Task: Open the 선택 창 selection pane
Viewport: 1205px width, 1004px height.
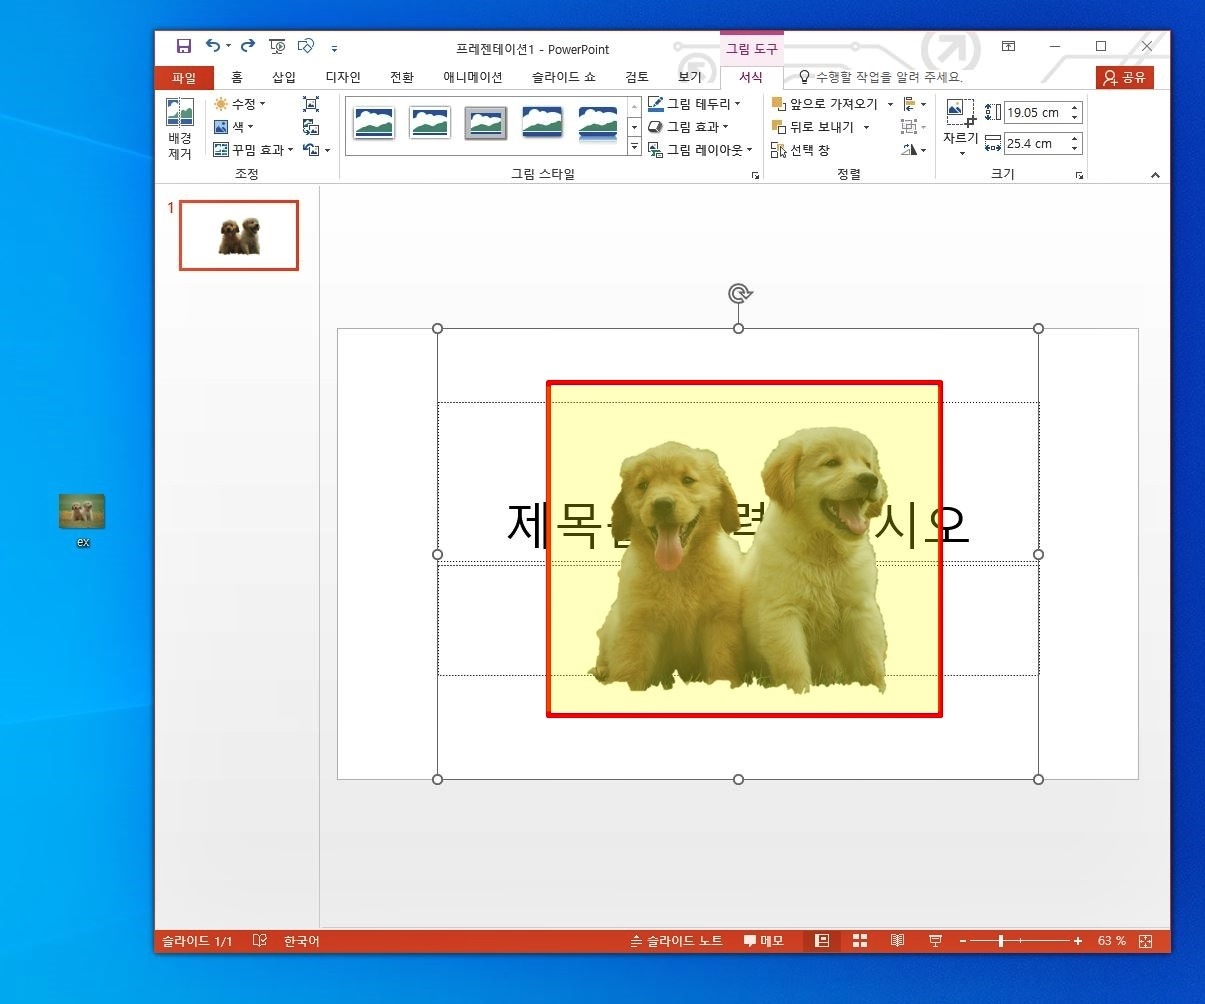Action: (800, 150)
